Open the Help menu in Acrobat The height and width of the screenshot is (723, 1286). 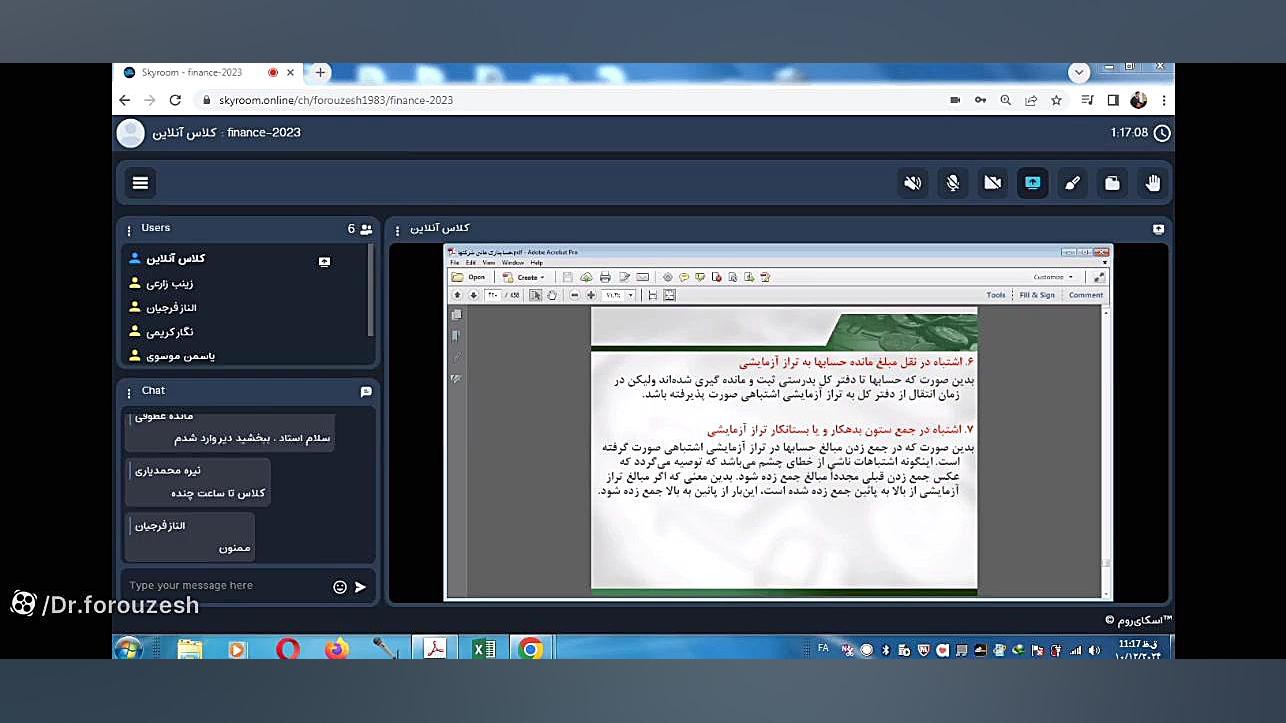pos(536,263)
